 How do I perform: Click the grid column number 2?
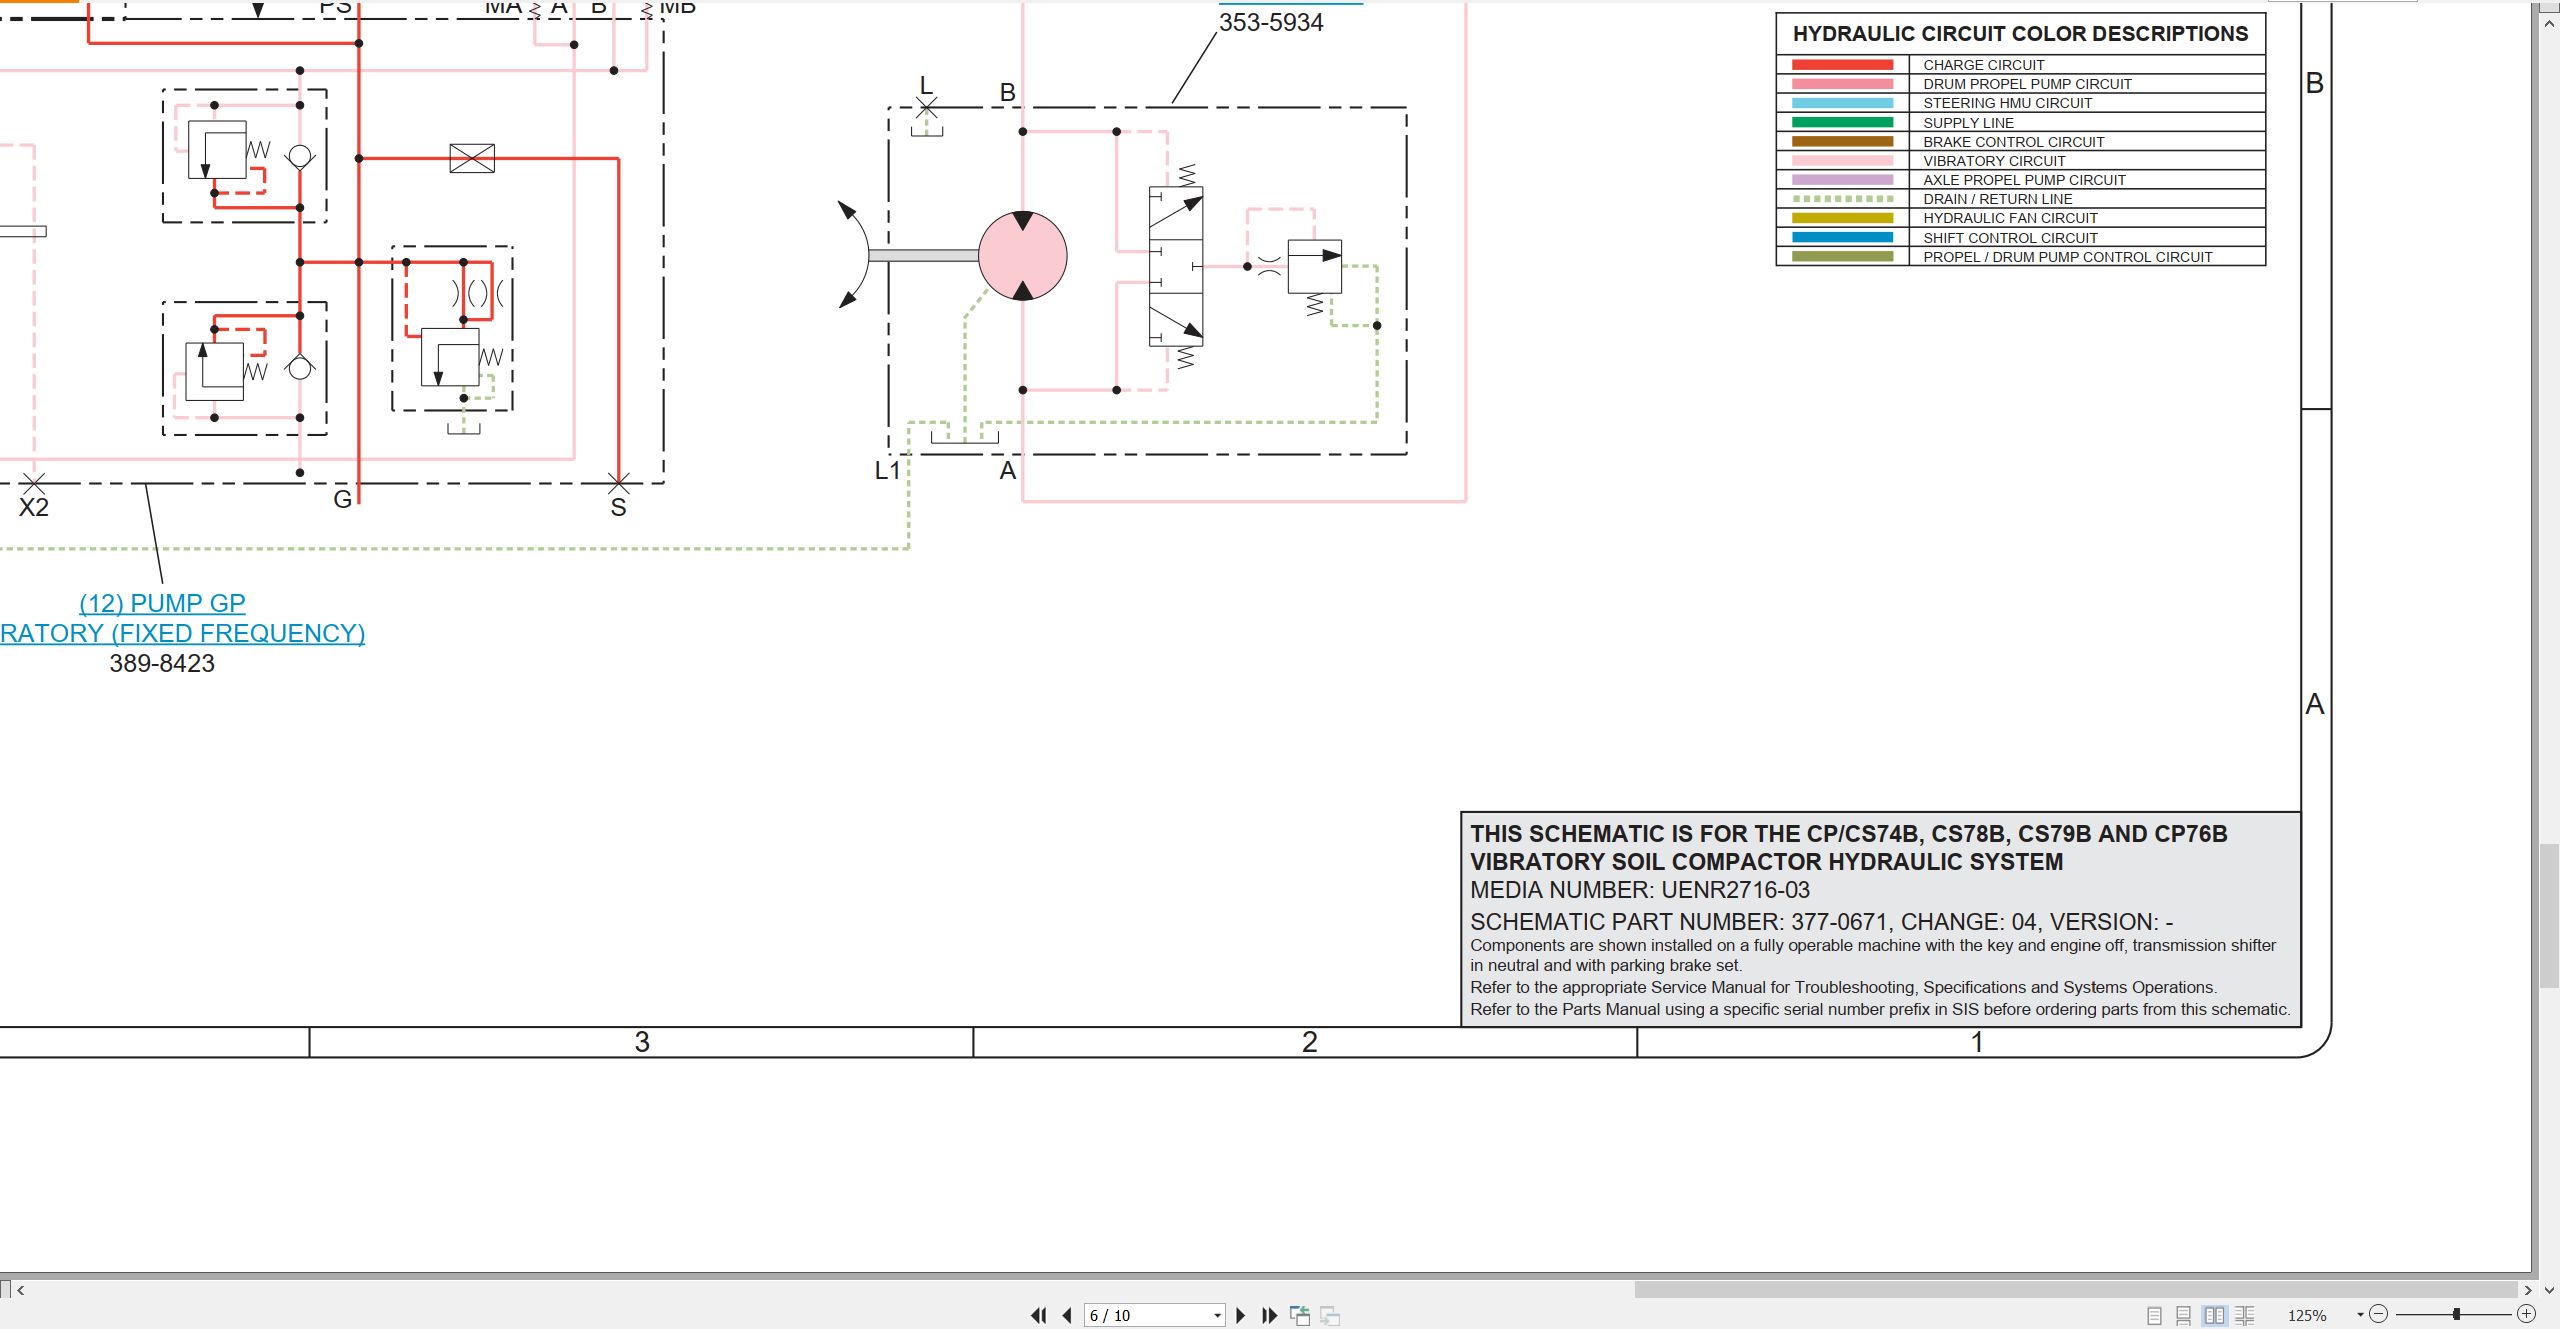[1309, 1042]
